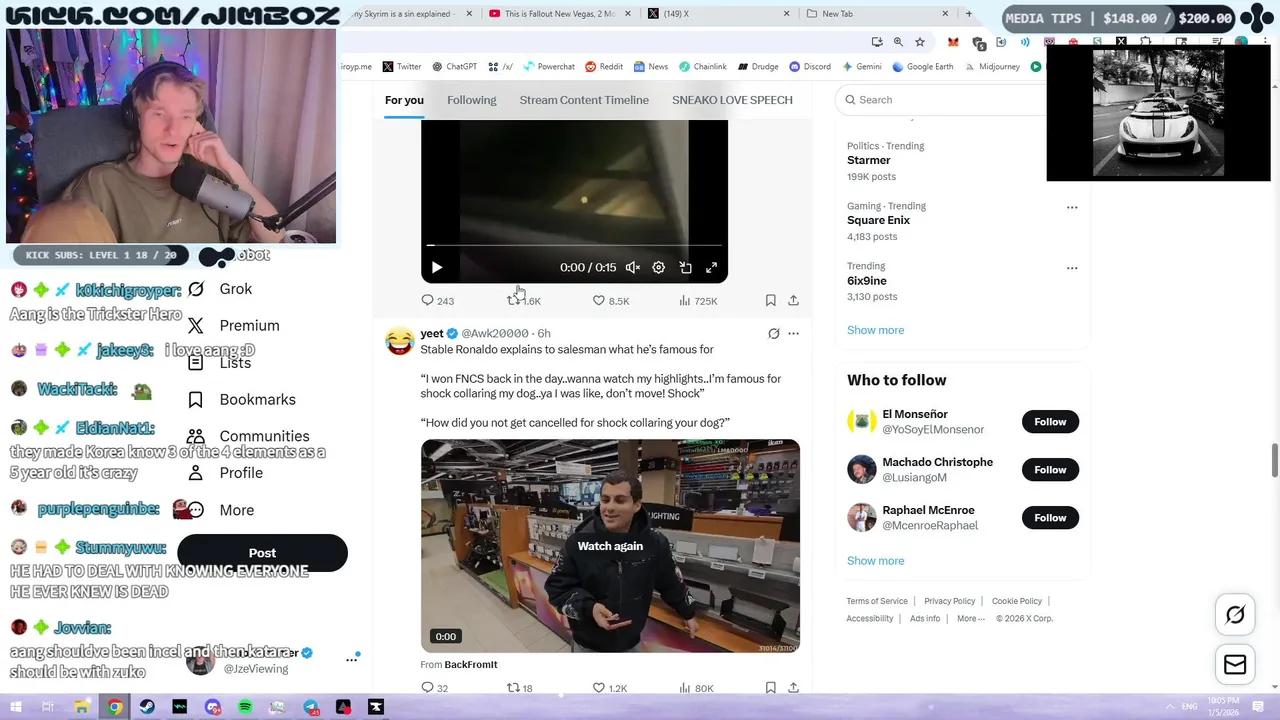This screenshot has height=720, width=1280.
Task: View analytics showing 725K views
Action: coord(698,300)
